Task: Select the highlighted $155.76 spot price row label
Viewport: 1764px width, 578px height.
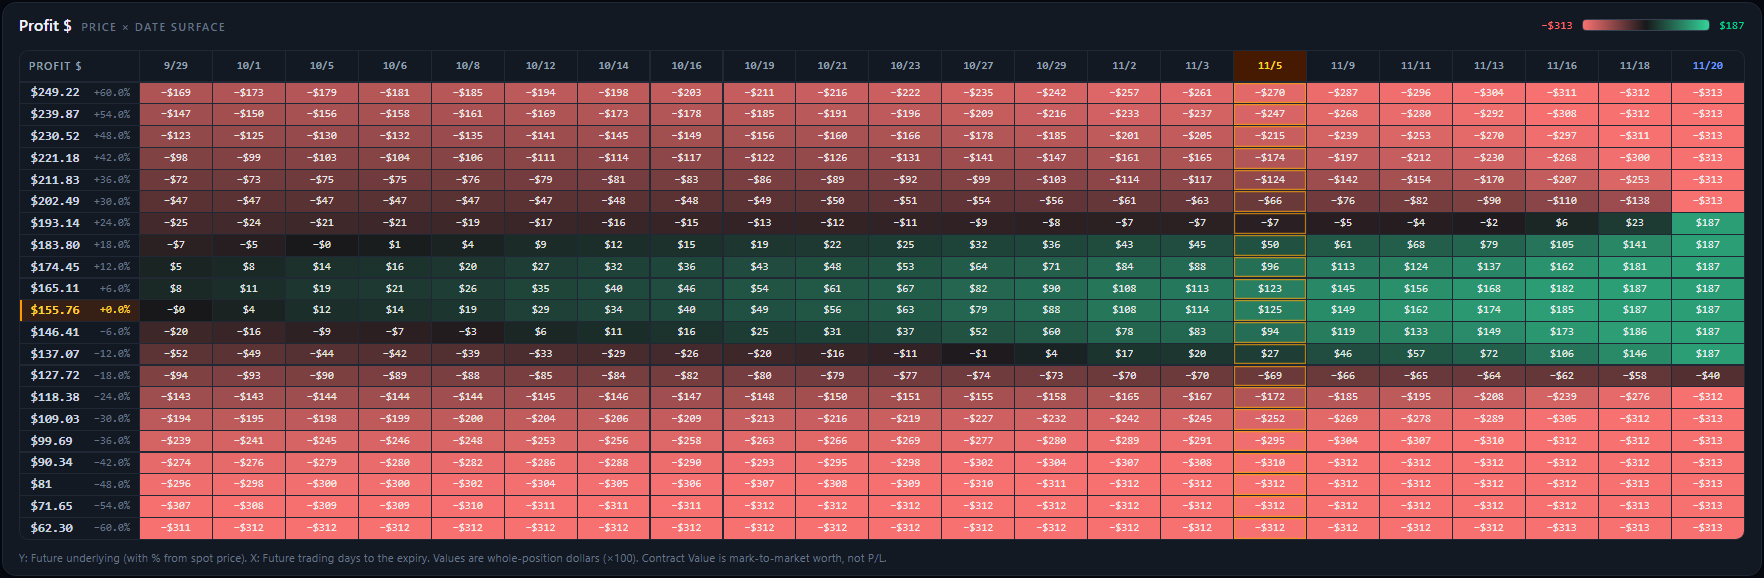Action: tap(80, 310)
